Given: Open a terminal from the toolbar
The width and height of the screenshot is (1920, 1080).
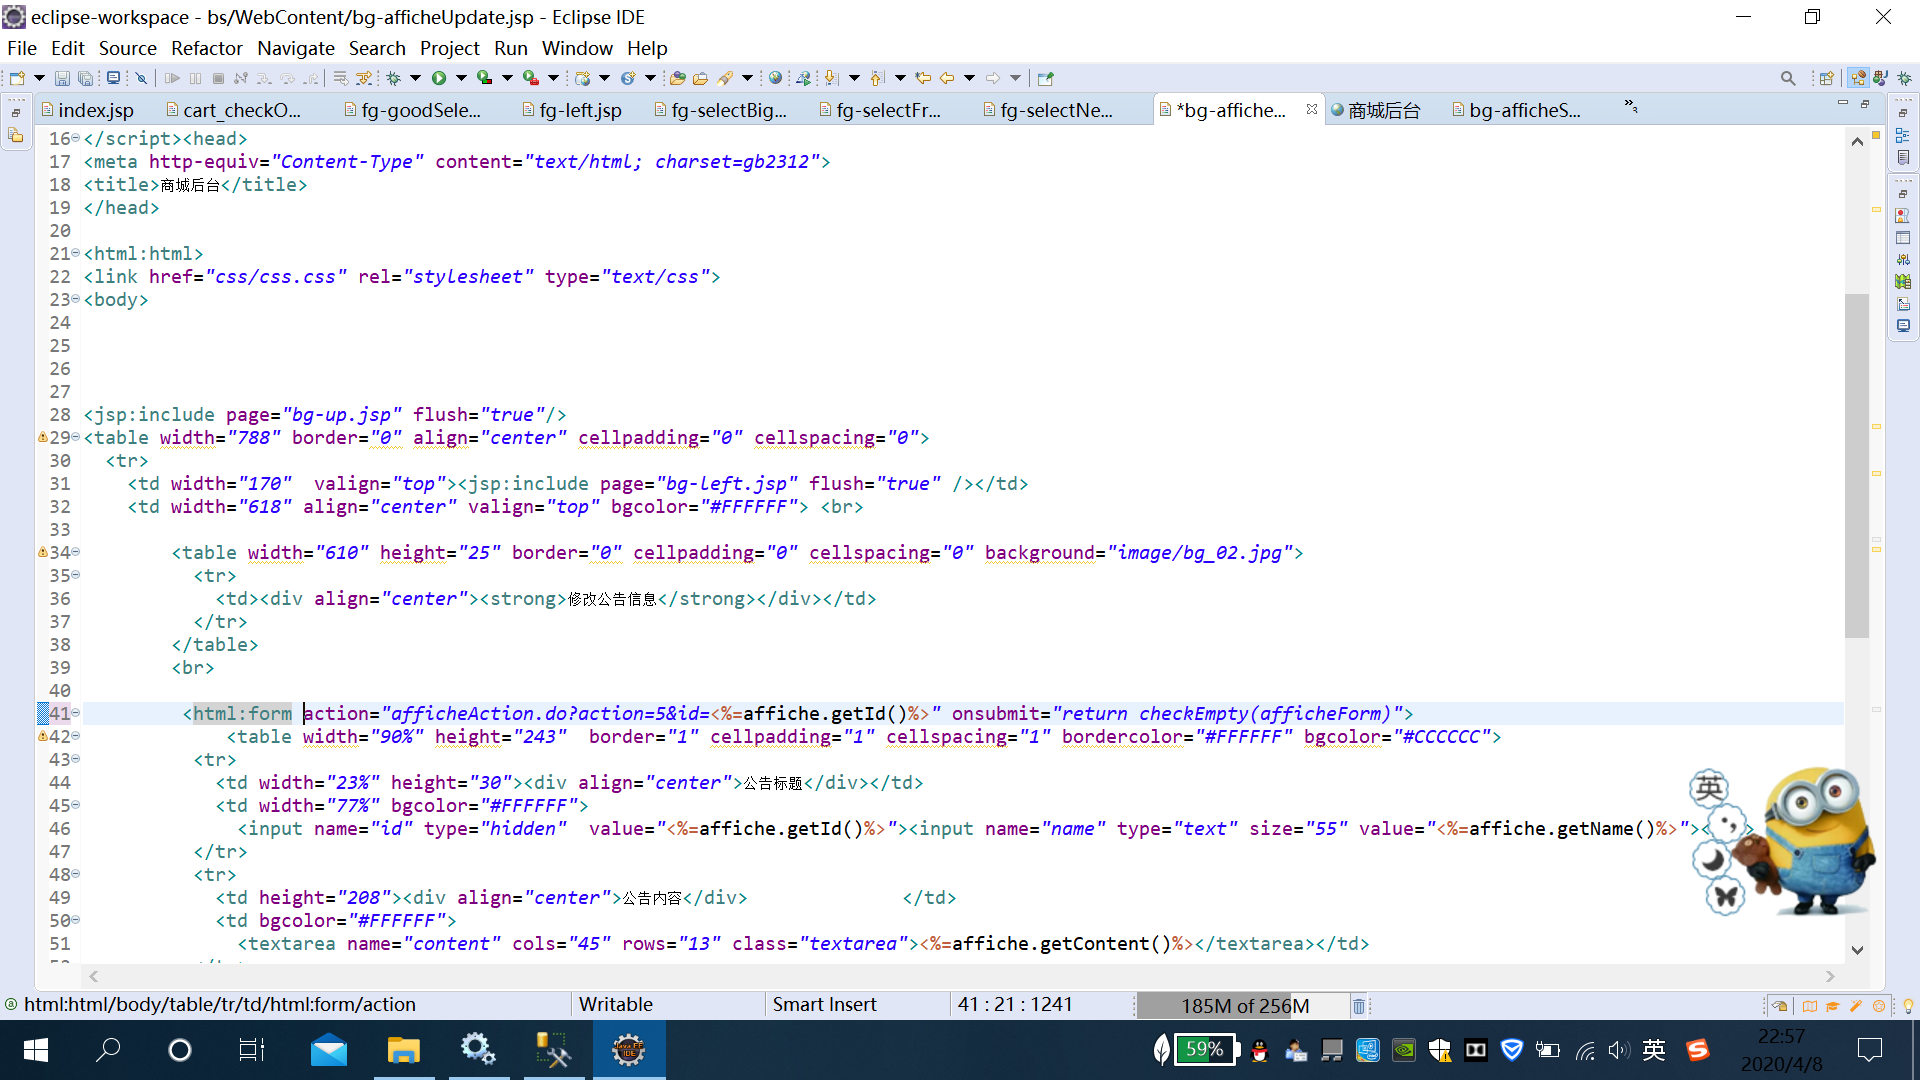Looking at the screenshot, I should coord(114,78).
